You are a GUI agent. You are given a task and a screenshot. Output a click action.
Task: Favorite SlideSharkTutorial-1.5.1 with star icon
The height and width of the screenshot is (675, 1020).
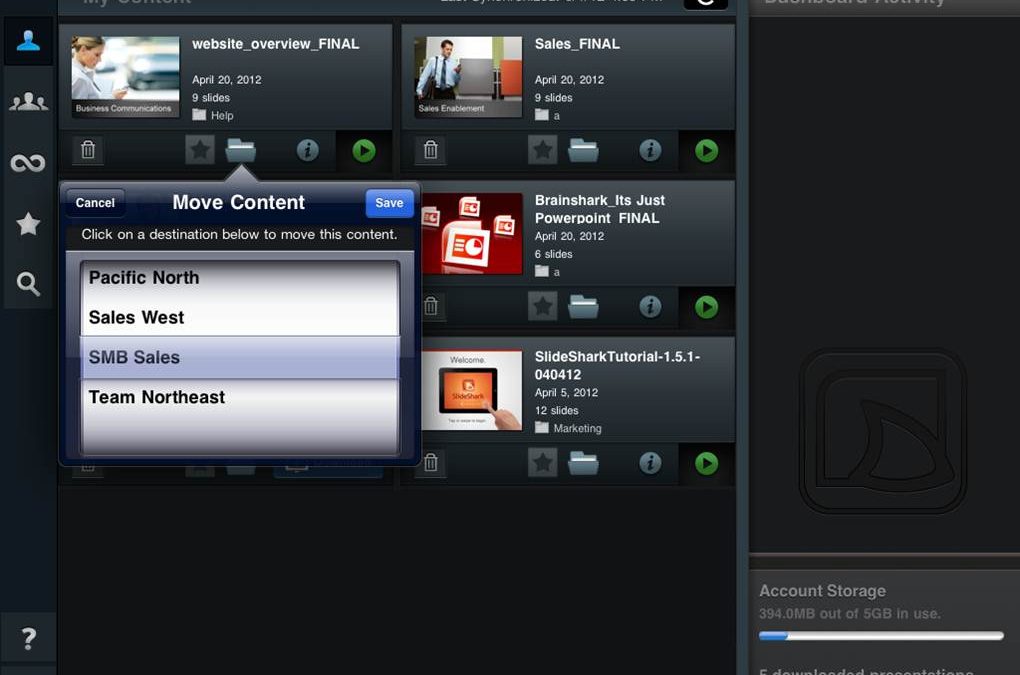click(x=543, y=463)
